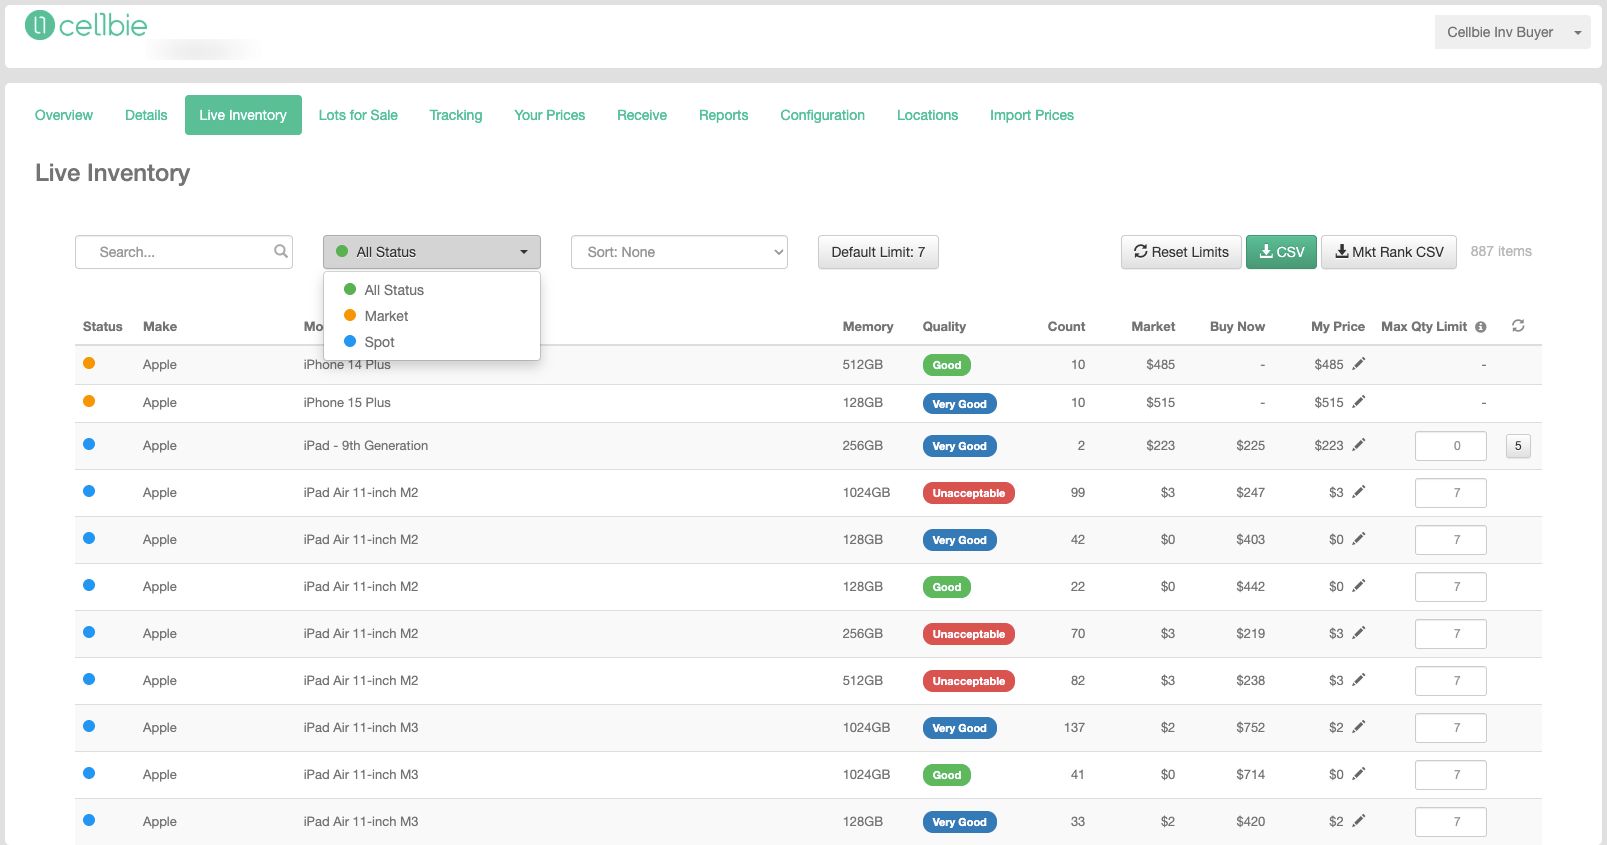Edit price pencil for row with count 82
Viewport: 1607px width, 845px height.
tap(1358, 680)
